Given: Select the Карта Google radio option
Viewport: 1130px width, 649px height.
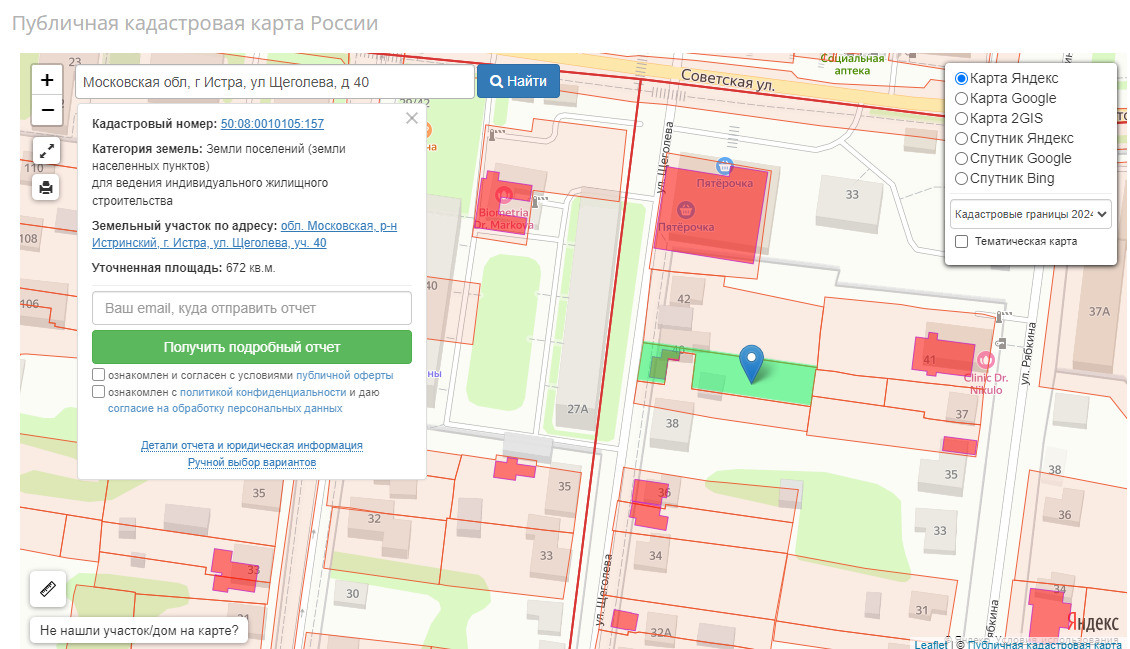Looking at the screenshot, I should click(x=962, y=98).
